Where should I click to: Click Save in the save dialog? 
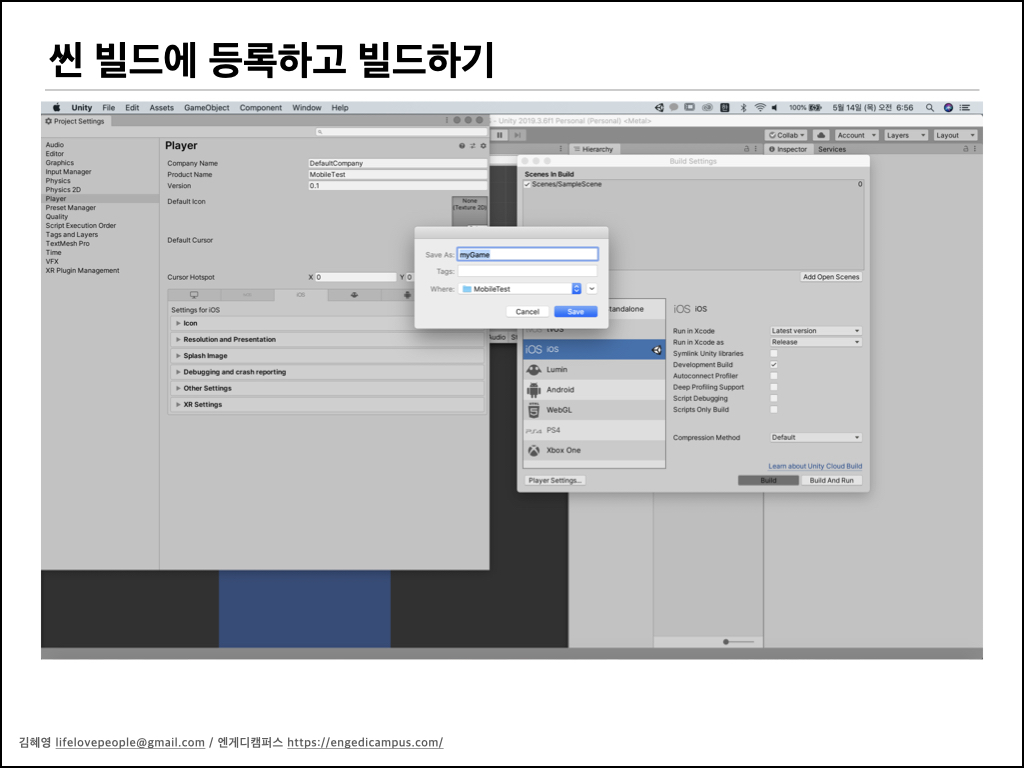coord(575,312)
